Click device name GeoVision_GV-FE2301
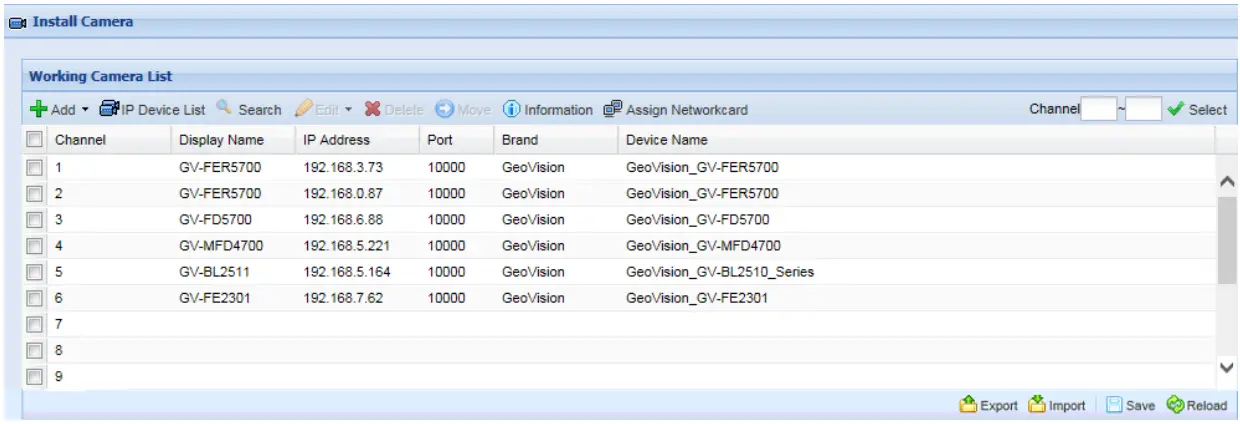The image size is (1240, 424). (x=697, y=297)
